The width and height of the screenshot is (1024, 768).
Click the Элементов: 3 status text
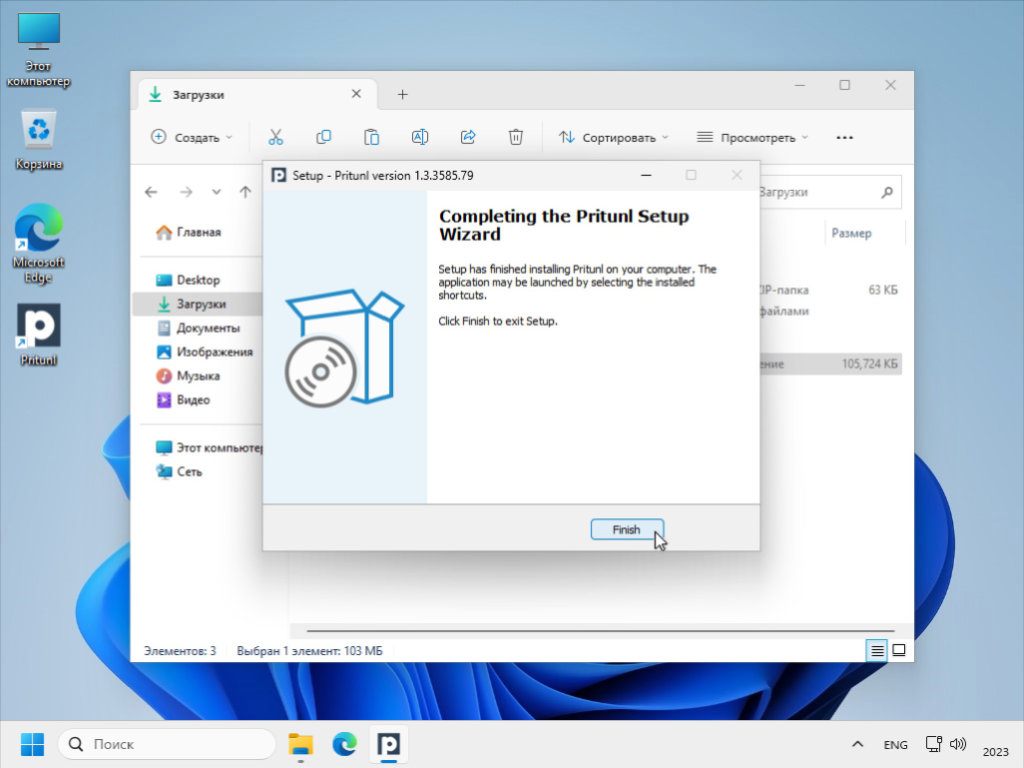[x=180, y=651]
